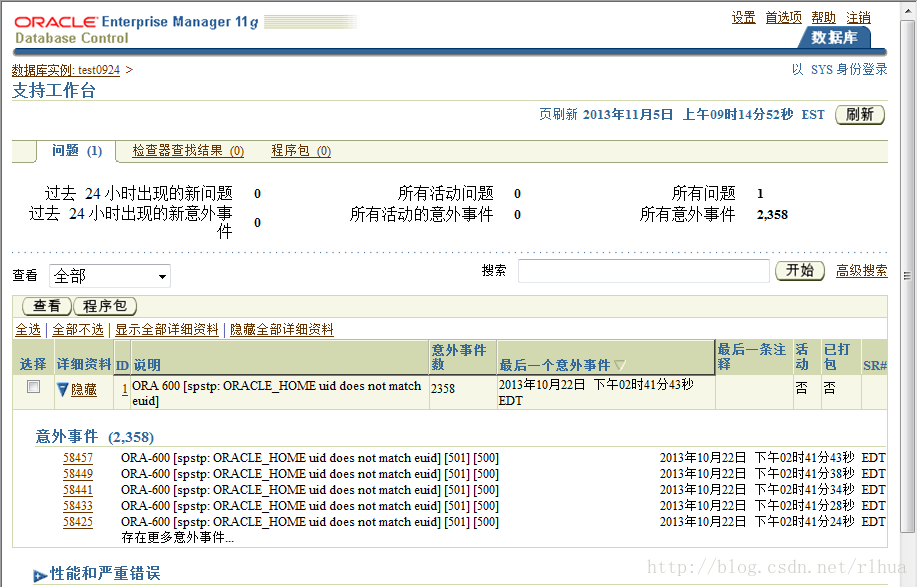
Task: Click the 隐藏 link in problem row
Action: tap(84, 390)
